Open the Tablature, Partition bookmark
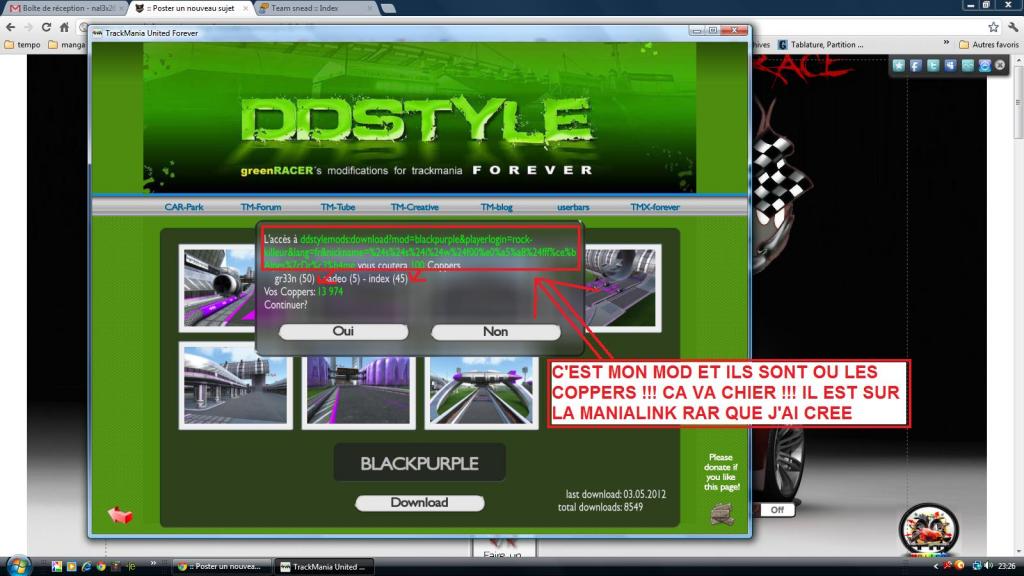This screenshot has height=576, width=1024. (821, 44)
